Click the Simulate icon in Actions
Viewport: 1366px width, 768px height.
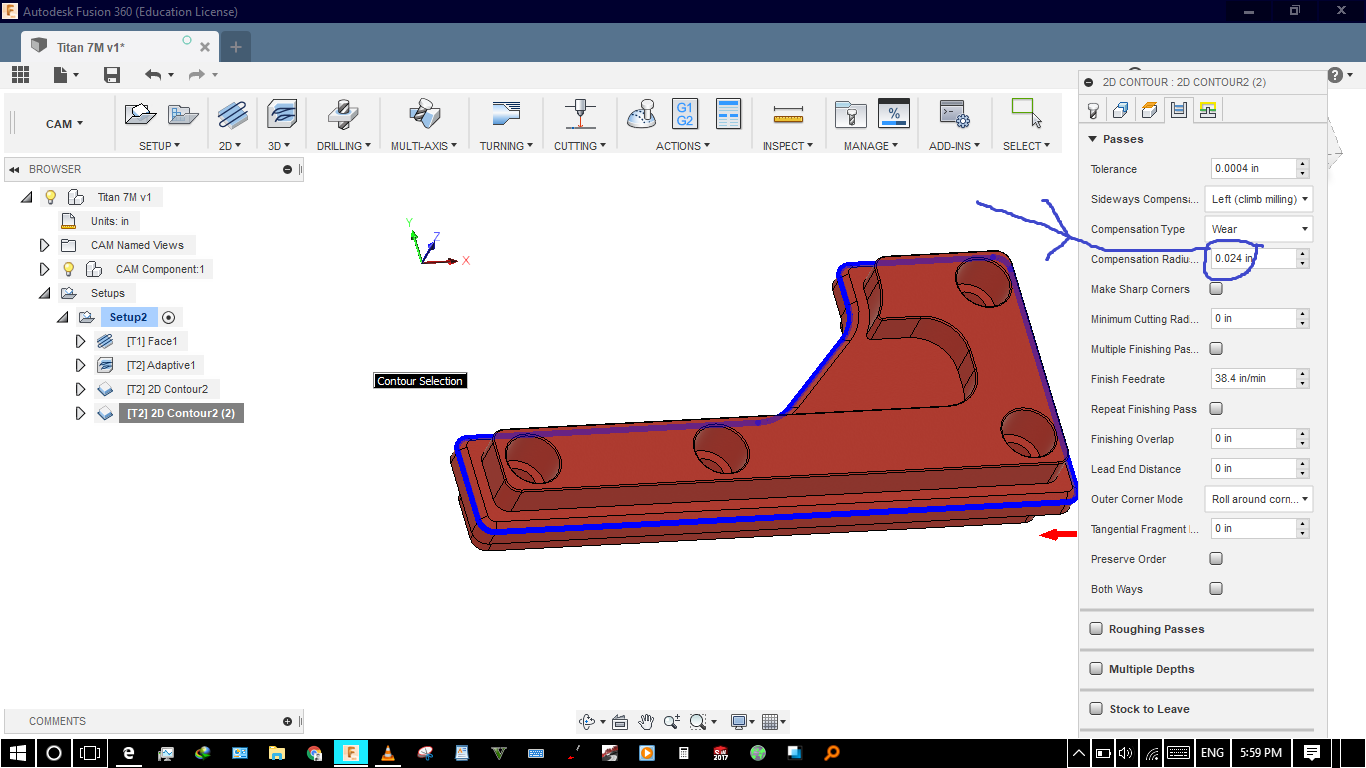coord(641,114)
